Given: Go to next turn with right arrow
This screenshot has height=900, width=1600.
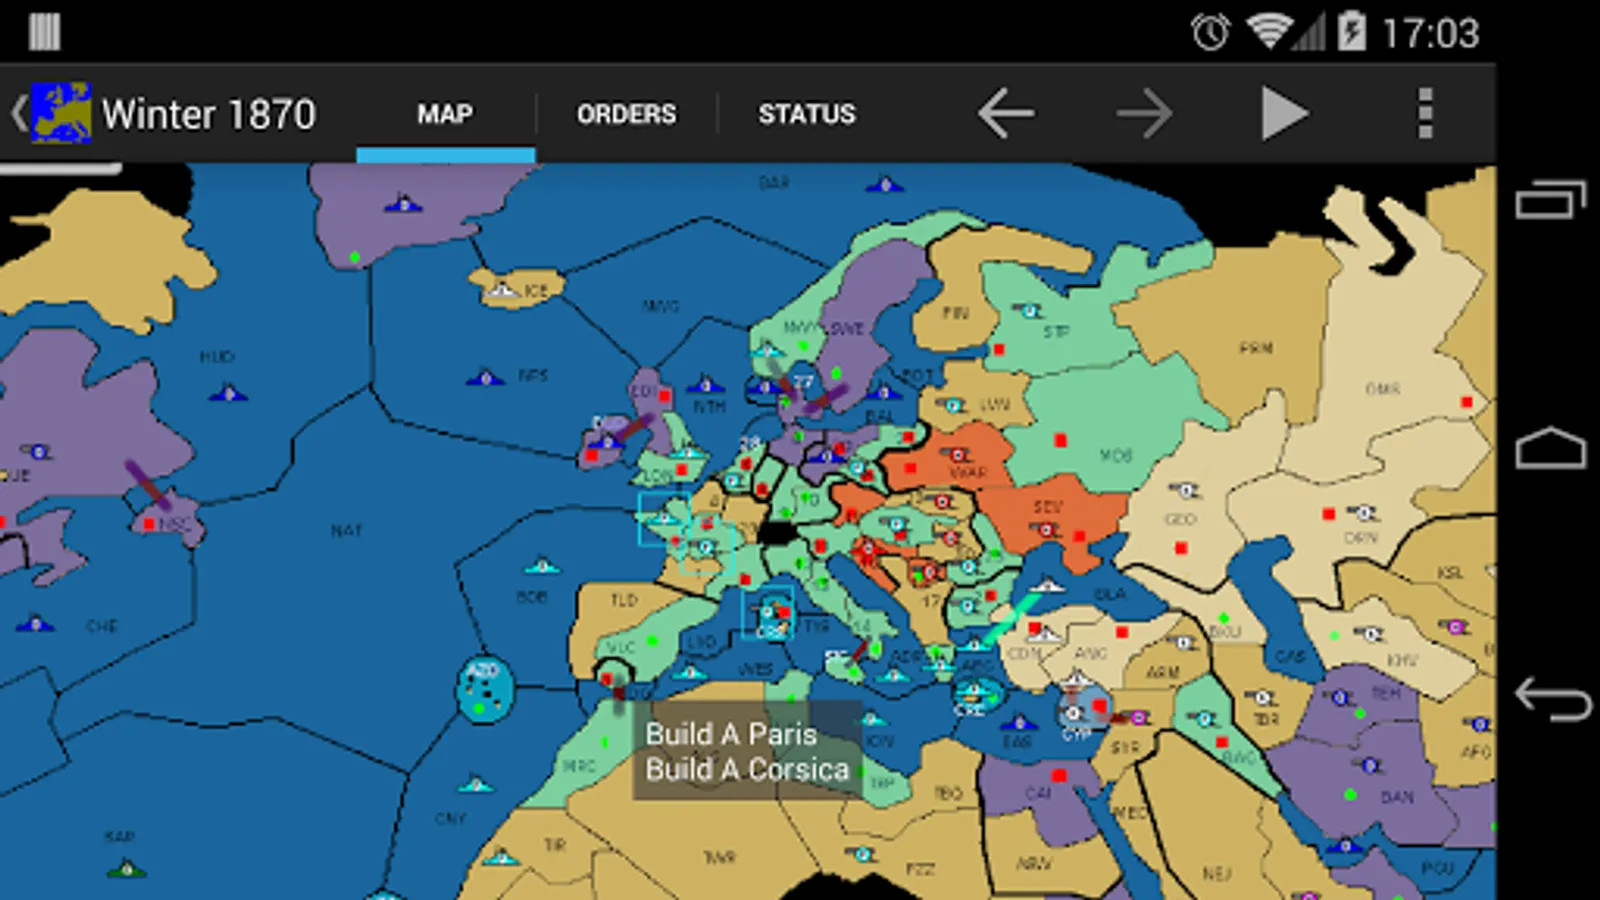Looking at the screenshot, I should (1144, 113).
